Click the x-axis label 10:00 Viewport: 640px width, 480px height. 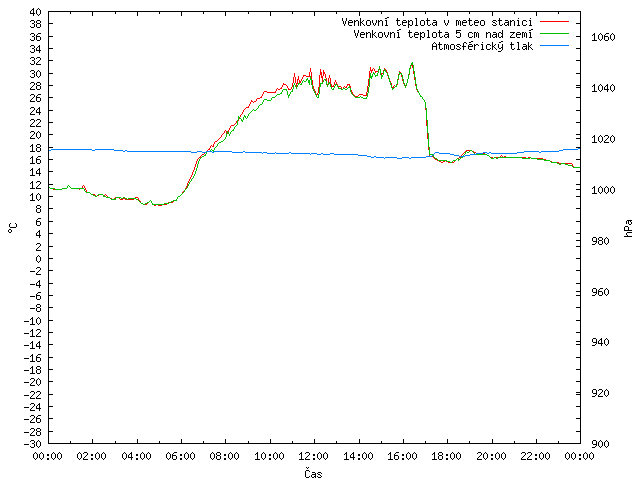pyautogui.click(x=269, y=456)
